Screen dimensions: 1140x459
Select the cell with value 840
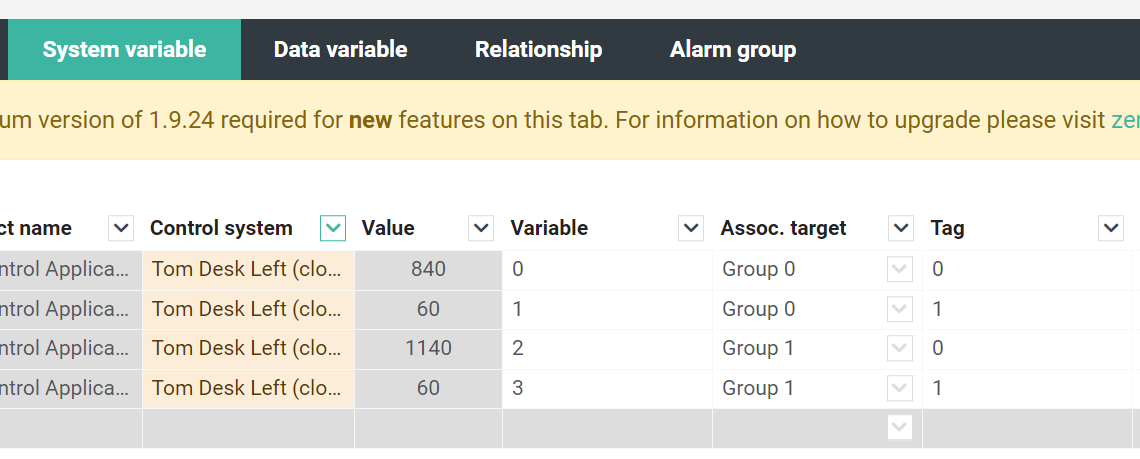pos(428,270)
